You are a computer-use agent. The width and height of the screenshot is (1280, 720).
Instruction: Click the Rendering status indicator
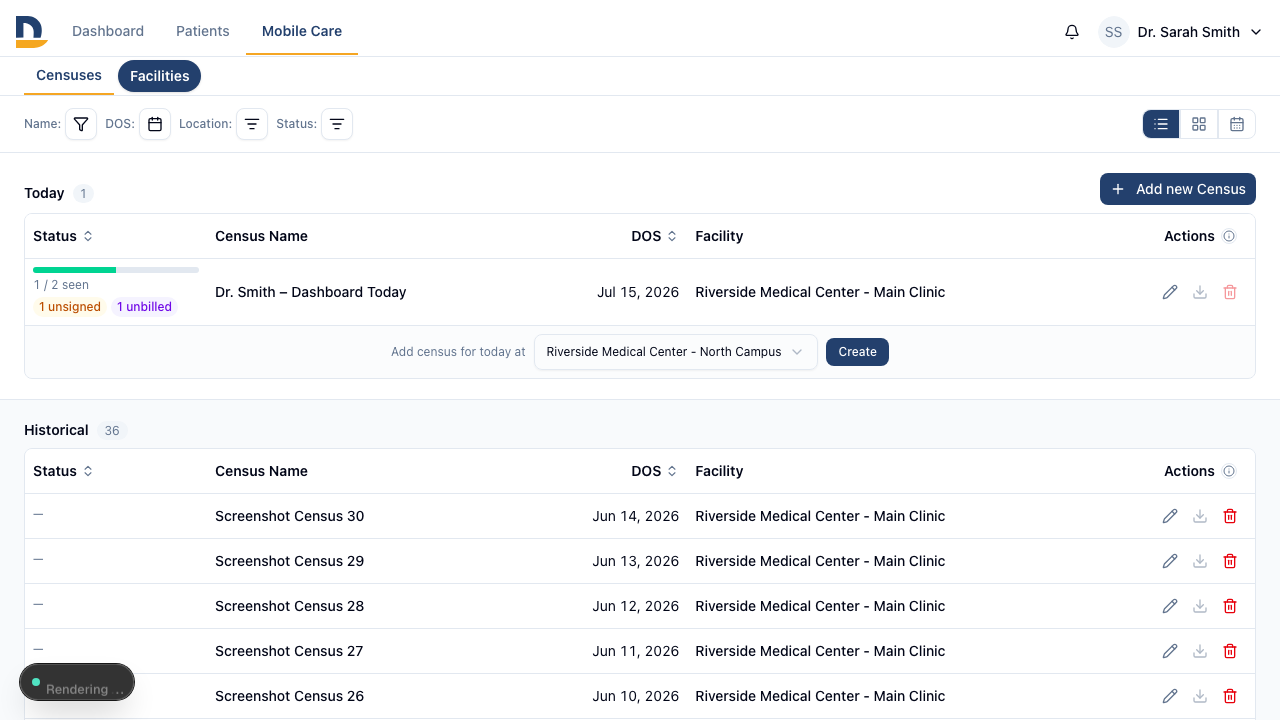pyautogui.click(x=77, y=683)
